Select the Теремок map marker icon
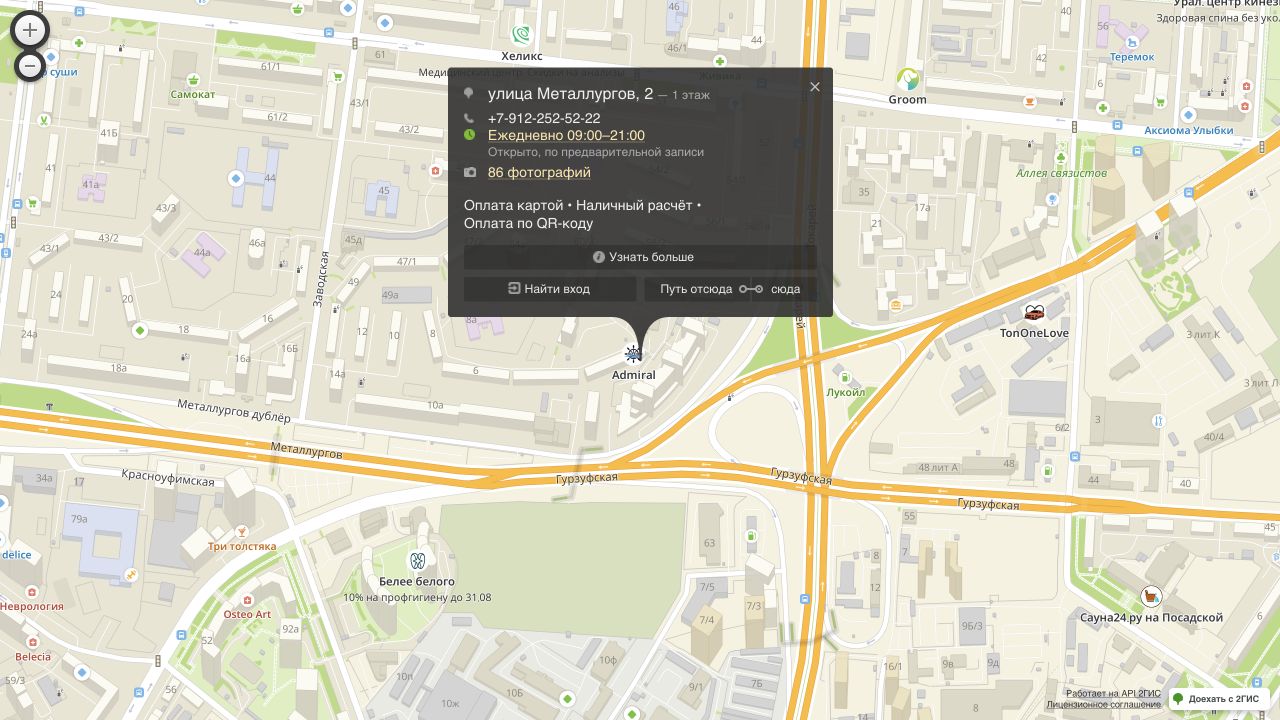Screen dimensions: 1280x720 click(1132, 42)
